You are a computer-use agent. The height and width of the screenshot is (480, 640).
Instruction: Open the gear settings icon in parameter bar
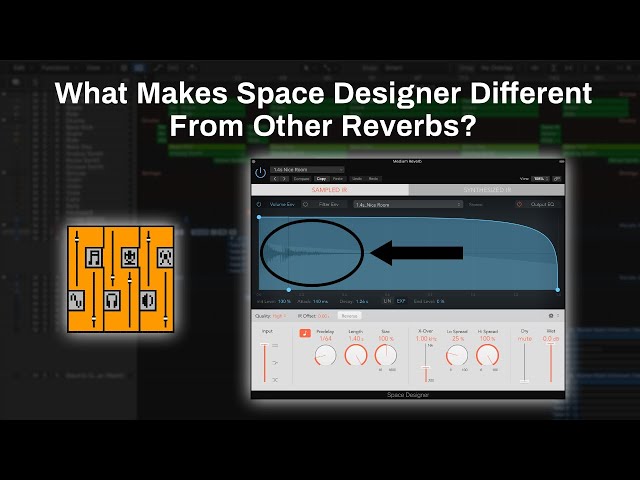[551, 316]
